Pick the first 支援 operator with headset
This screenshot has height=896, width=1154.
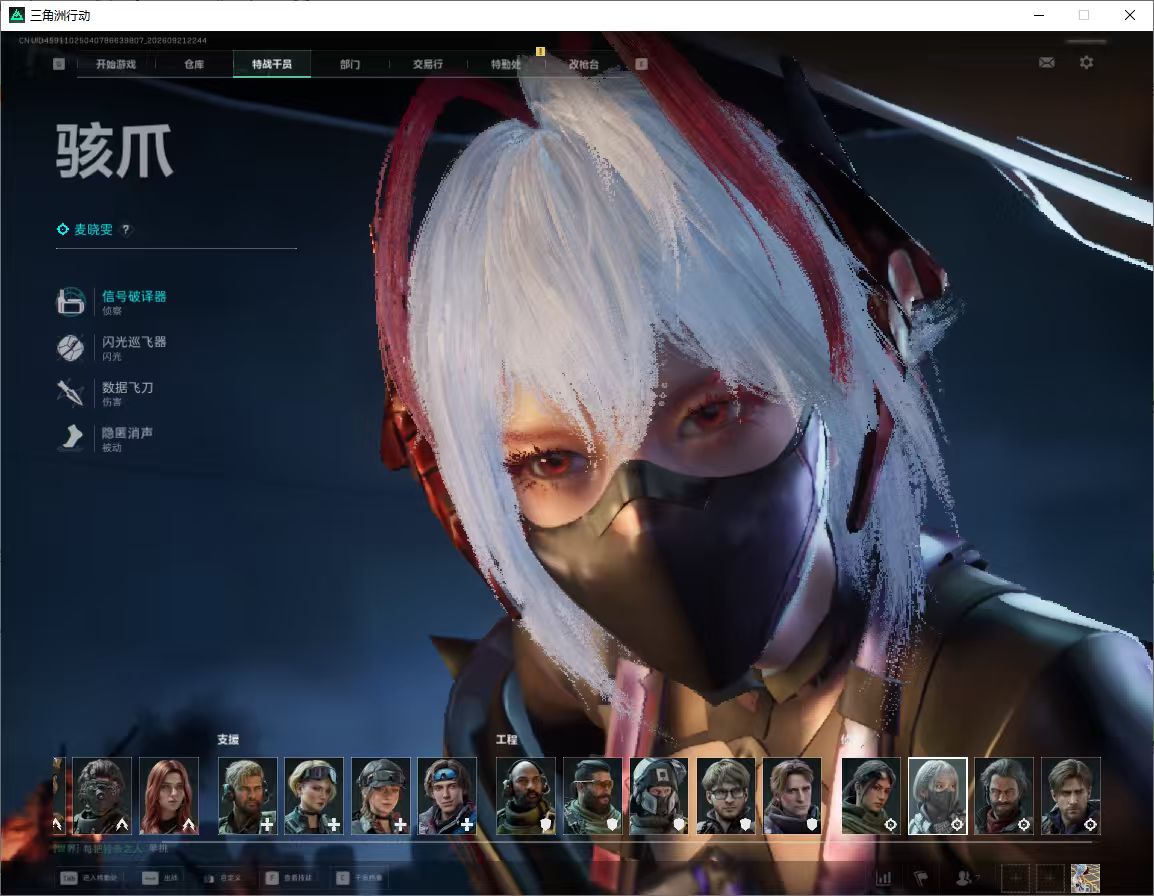(247, 796)
